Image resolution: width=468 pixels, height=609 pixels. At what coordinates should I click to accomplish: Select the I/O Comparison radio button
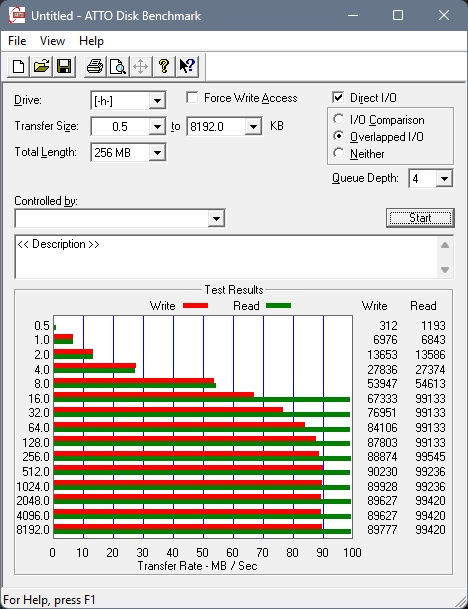tap(338, 119)
